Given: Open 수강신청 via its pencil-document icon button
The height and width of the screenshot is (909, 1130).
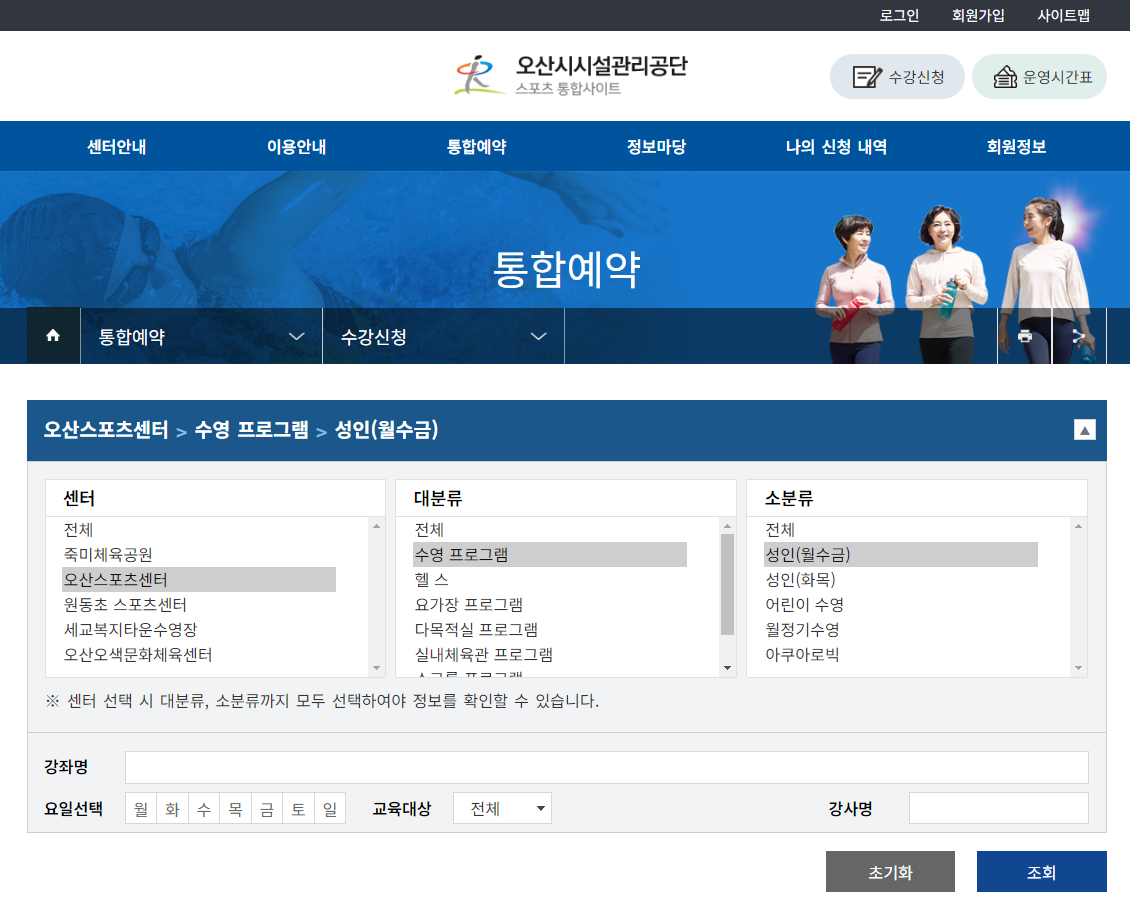Looking at the screenshot, I should [x=897, y=76].
